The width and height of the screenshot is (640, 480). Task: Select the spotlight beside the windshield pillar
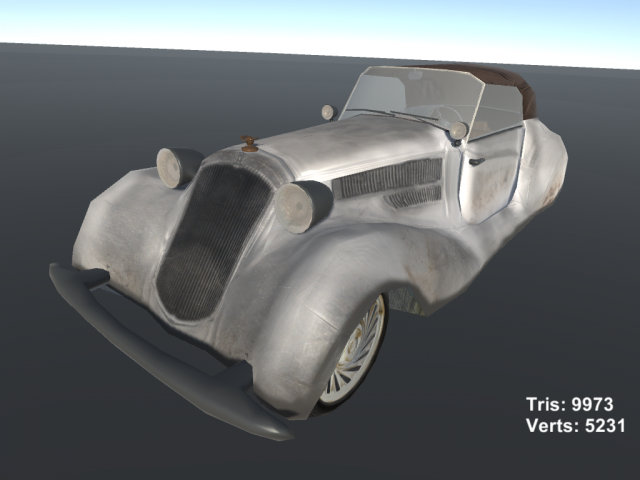457,130
